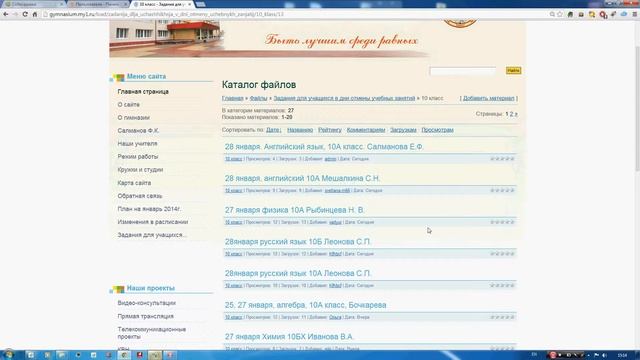The height and width of the screenshot is (360, 640).
Task: Sort materials by 'Дате'
Action: click(x=273, y=130)
